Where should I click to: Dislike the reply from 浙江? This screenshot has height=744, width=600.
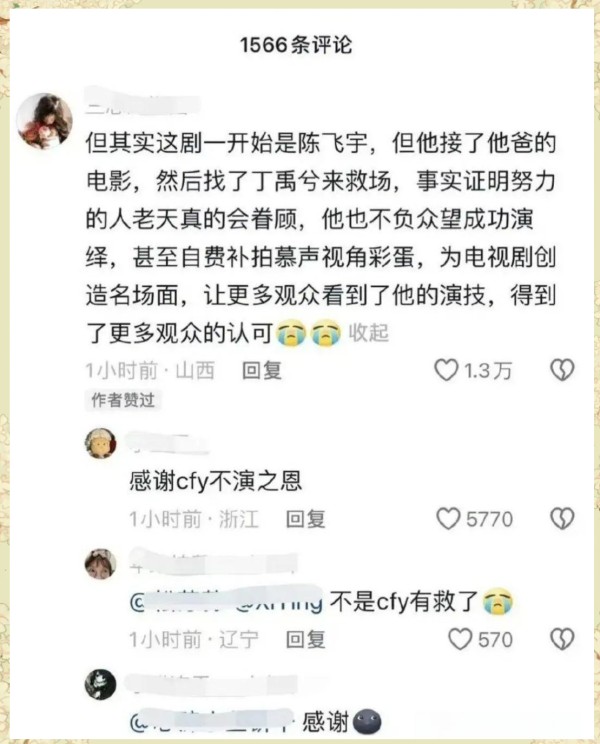tap(562, 519)
